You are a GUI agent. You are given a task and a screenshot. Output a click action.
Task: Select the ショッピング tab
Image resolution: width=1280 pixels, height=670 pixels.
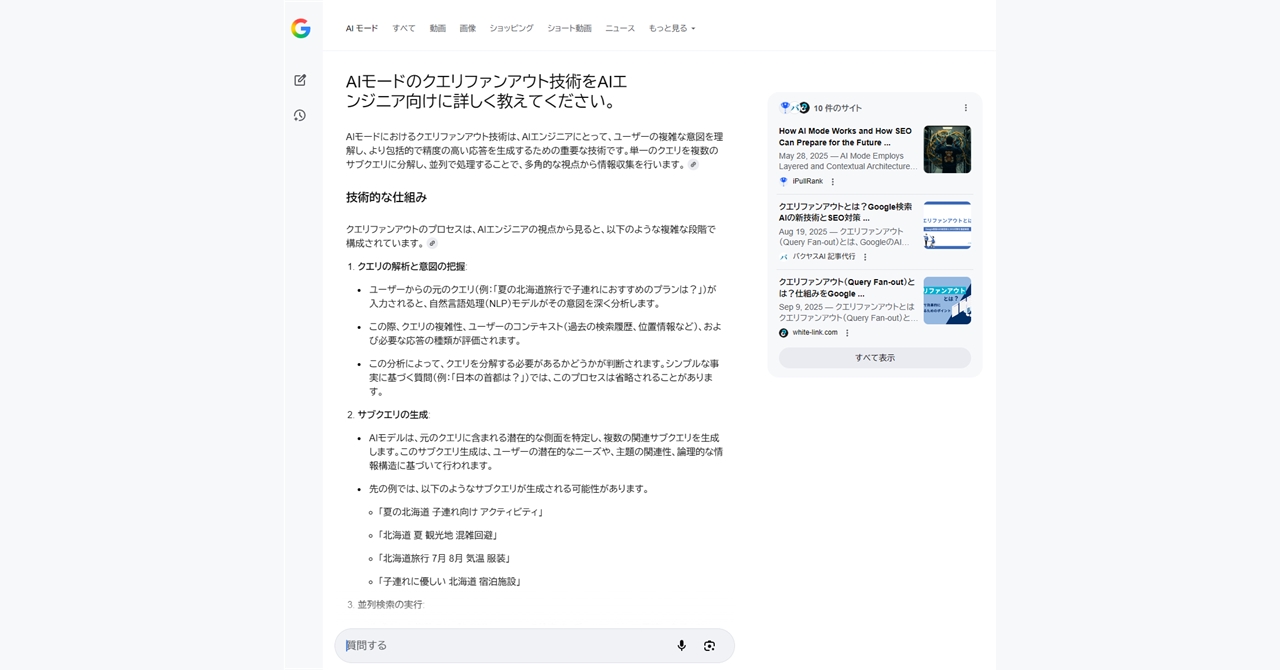511,28
